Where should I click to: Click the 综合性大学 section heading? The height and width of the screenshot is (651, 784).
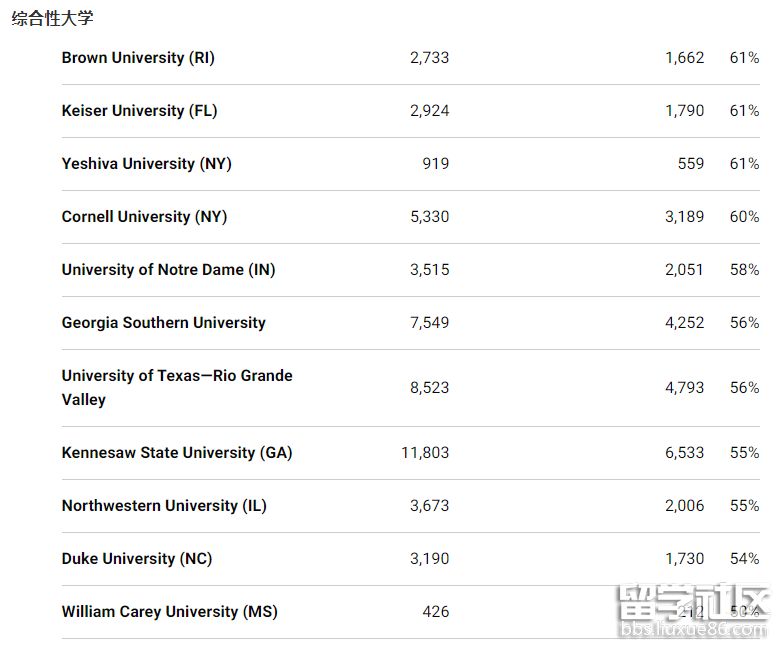pos(52,19)
